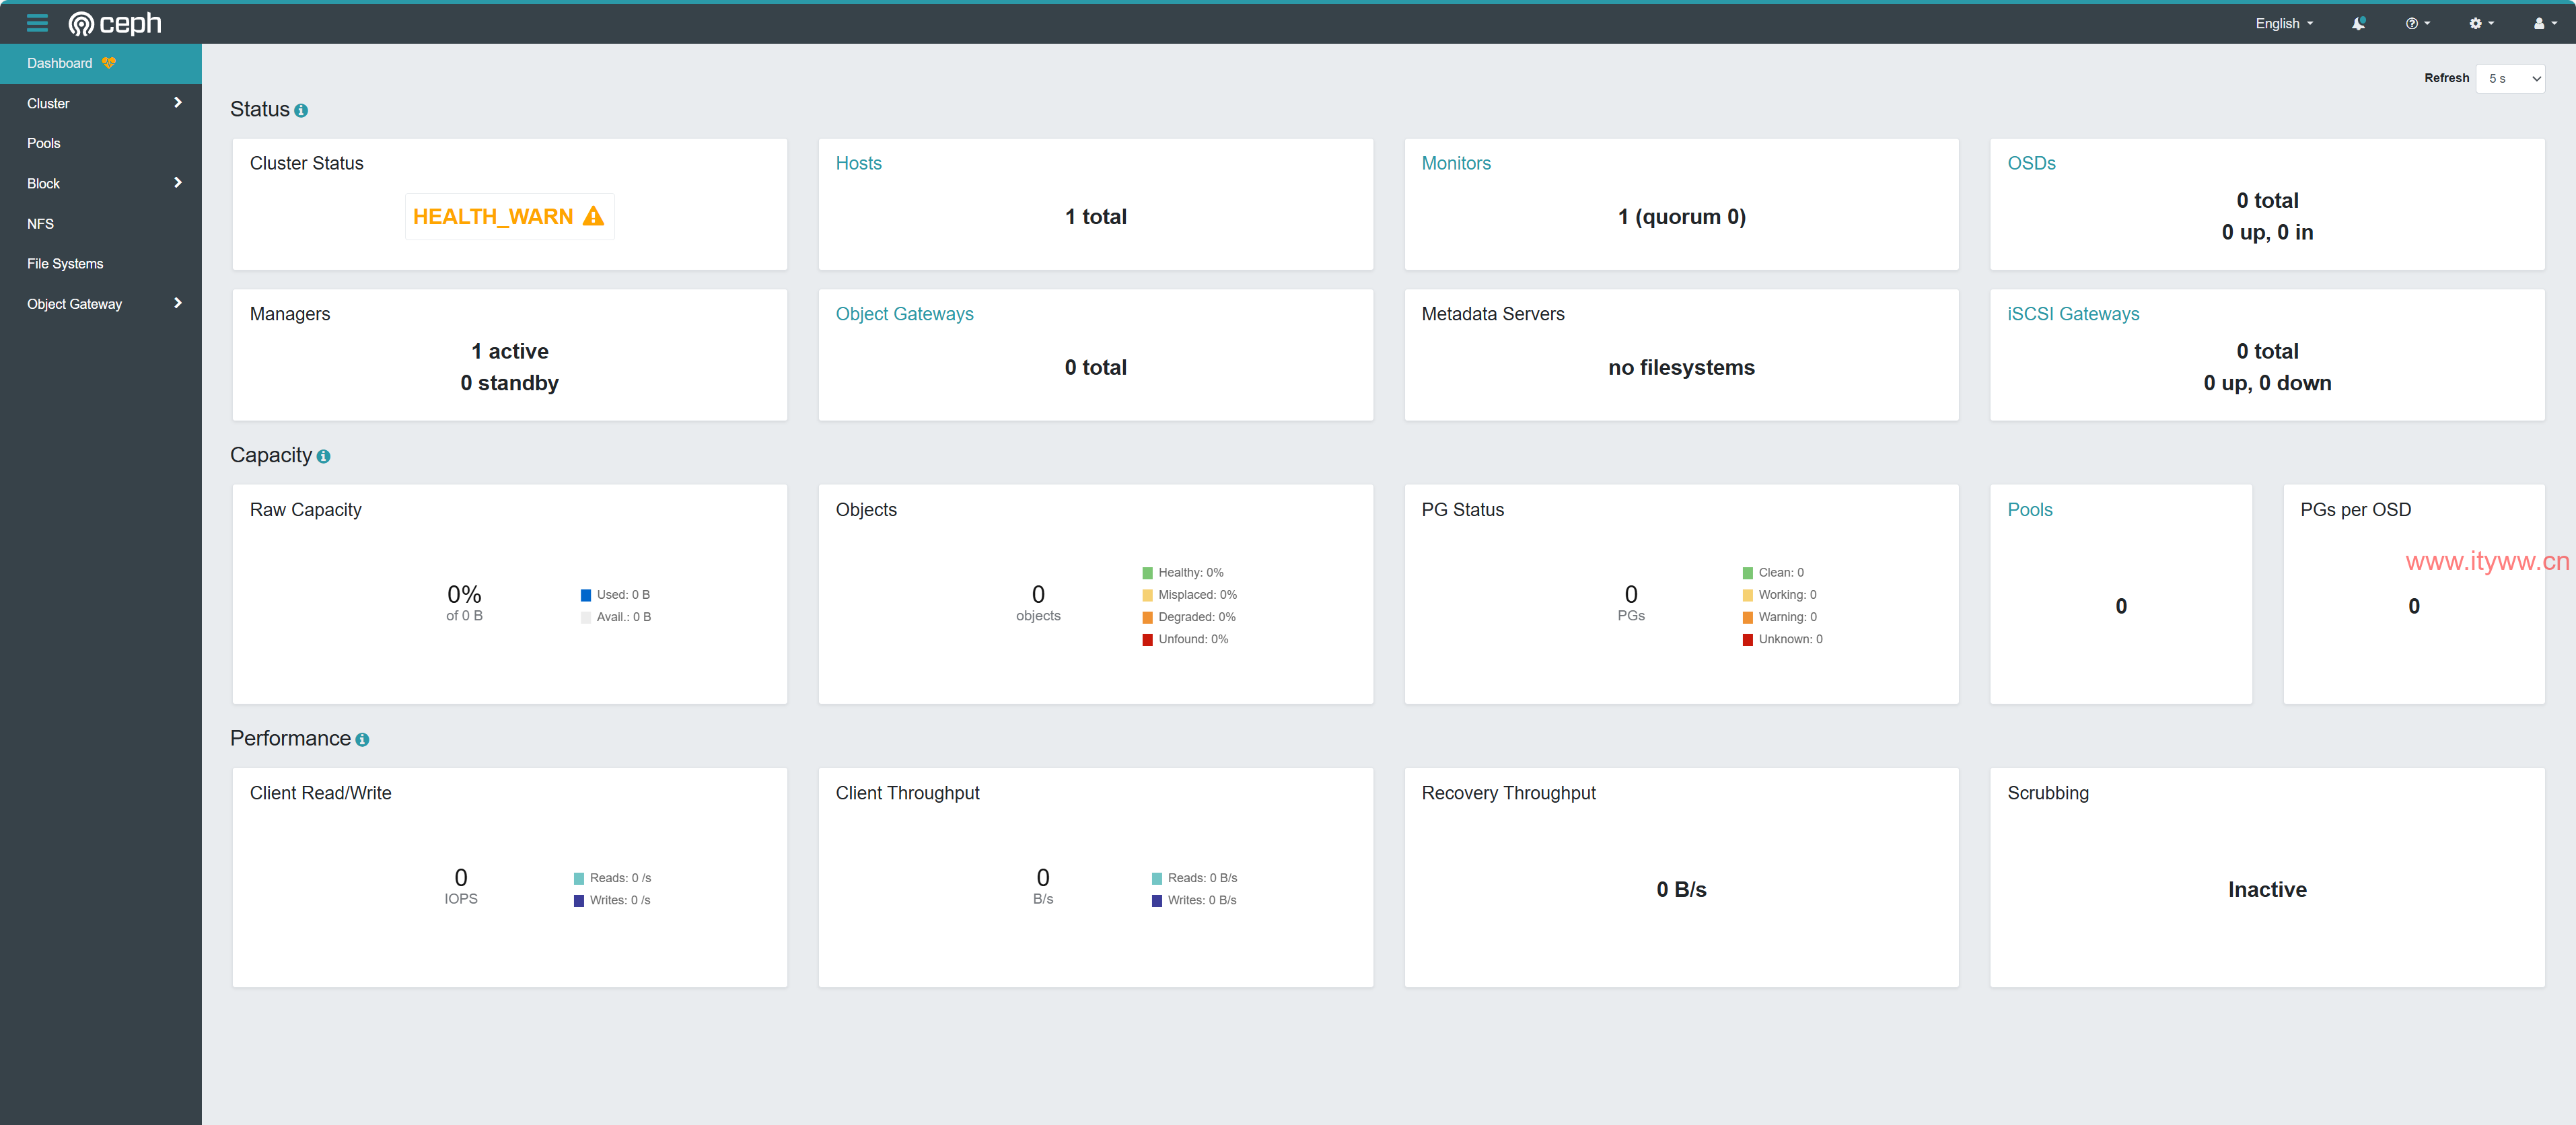The height and width of the screenshot is (1125, 2576).
Task: Open the Pools capacity card link
Action: point(2029,510)
